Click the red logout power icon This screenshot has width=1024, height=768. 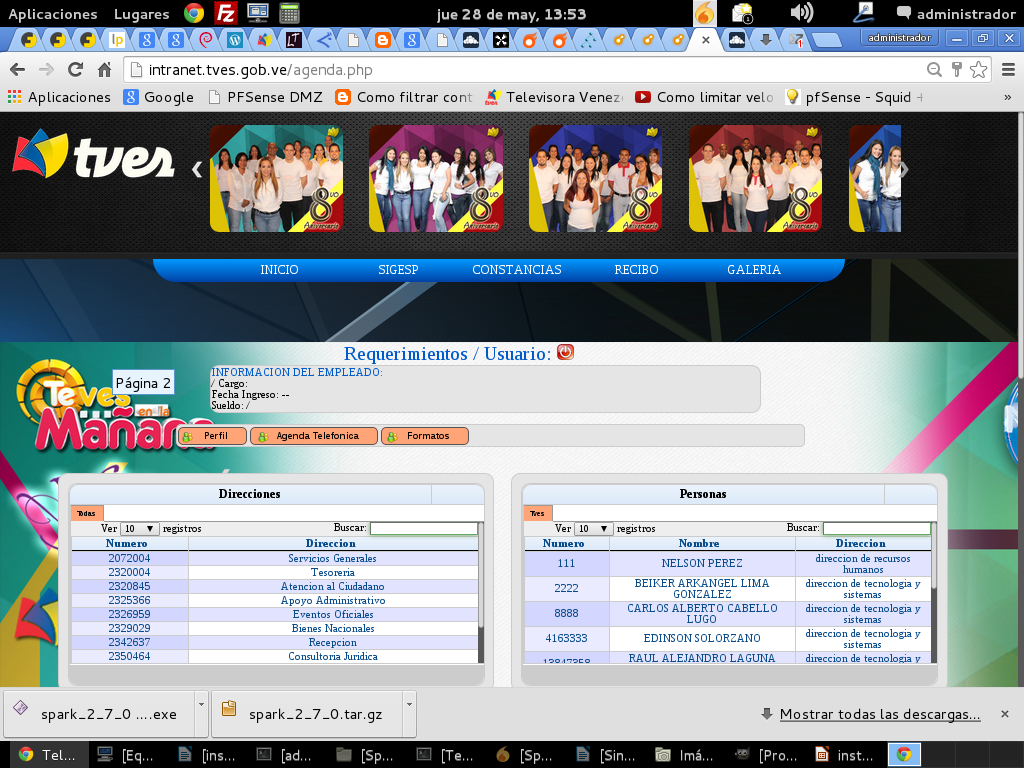565,352
